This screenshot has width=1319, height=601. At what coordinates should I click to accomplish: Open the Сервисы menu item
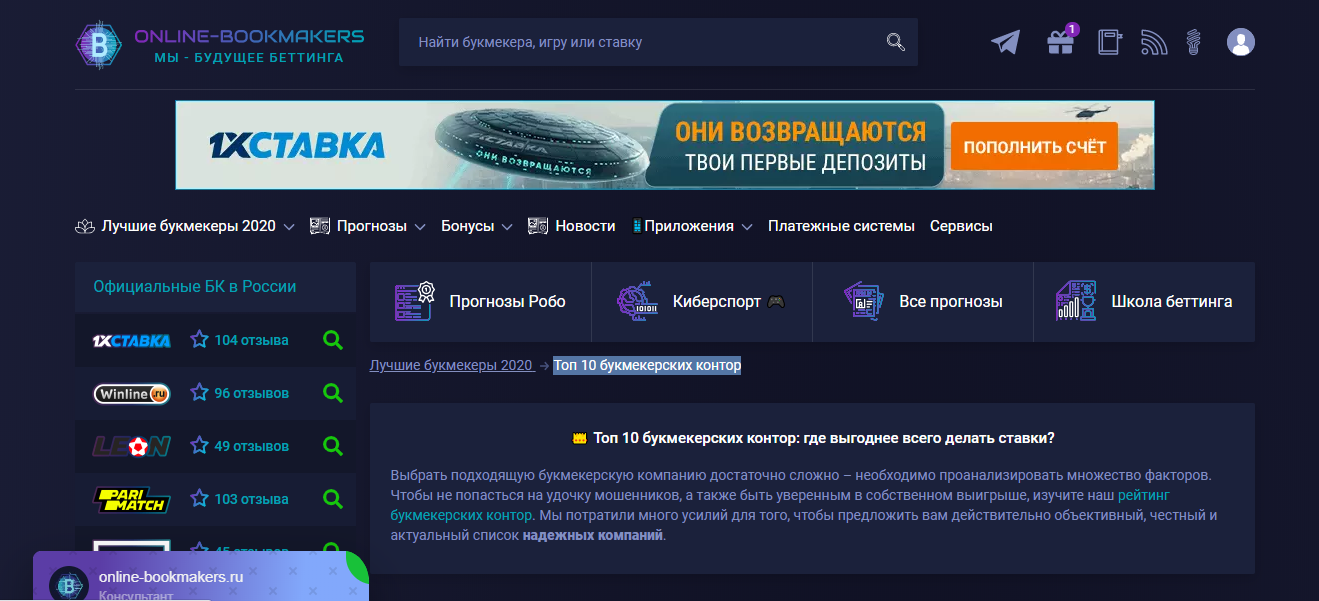click(961, 226)
